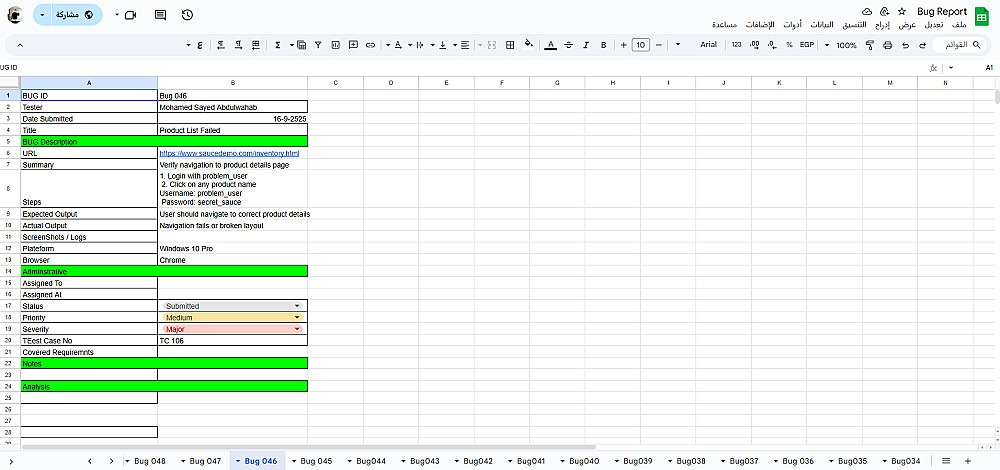Open the text color picker
The height and width of the screenshot is (470, 1000).
[551, 45]
